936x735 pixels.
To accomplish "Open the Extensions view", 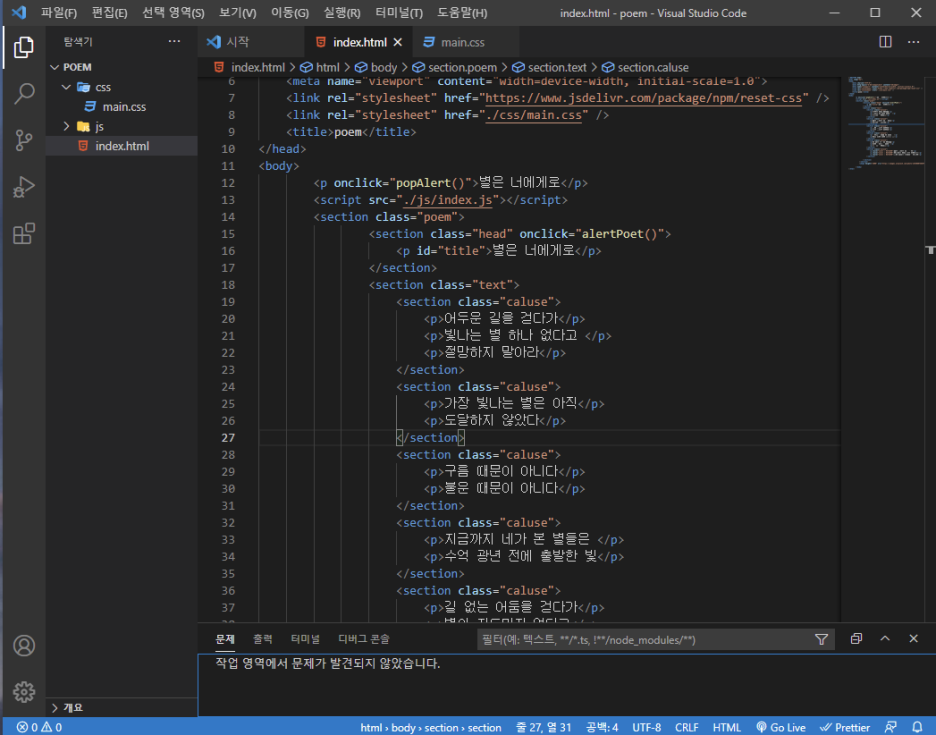I will point(24,233).
